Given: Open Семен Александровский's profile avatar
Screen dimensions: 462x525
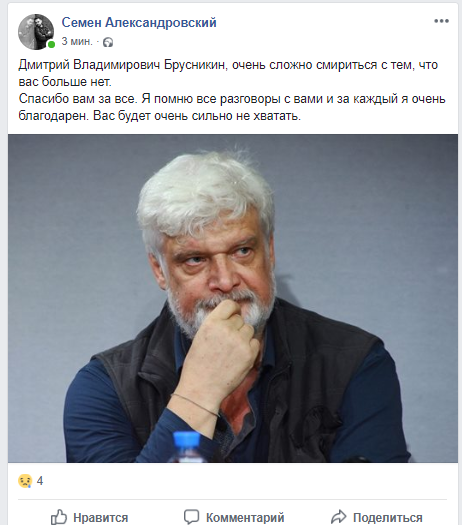Looking at the screenshot, I should tap(36, 32).
